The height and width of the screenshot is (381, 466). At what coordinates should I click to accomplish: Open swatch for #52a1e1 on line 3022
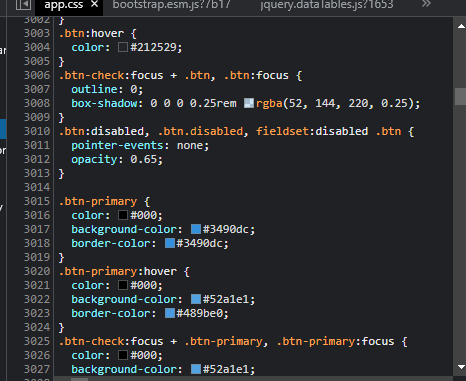196,299
